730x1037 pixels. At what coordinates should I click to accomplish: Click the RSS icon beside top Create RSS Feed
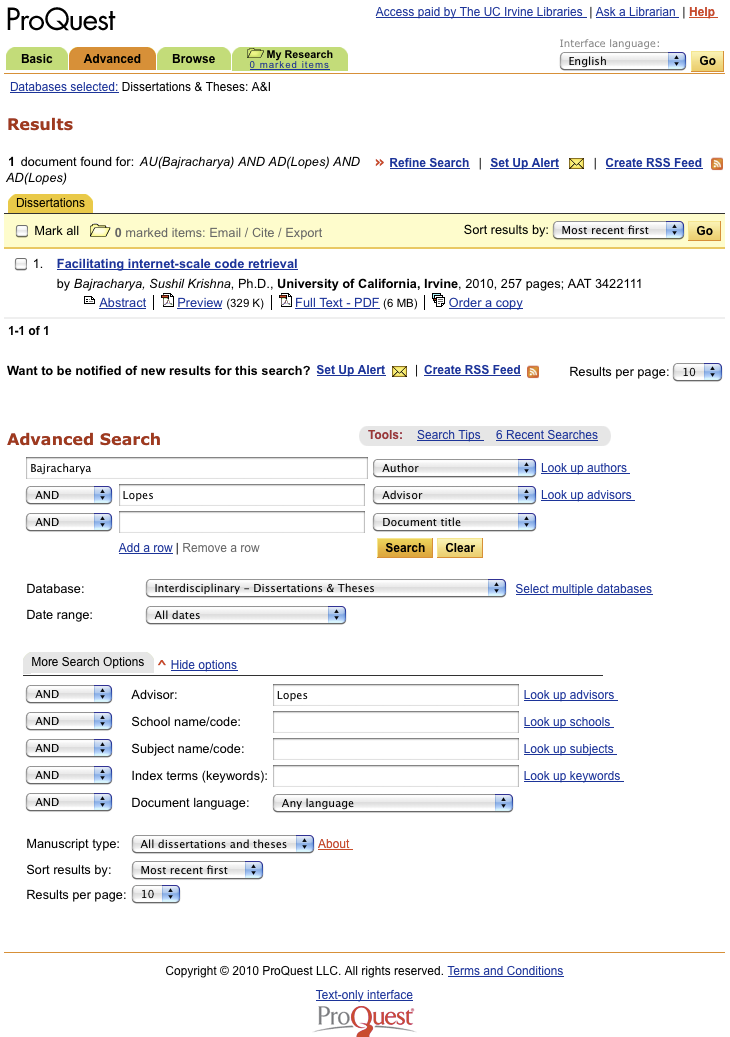click(717, 163)
